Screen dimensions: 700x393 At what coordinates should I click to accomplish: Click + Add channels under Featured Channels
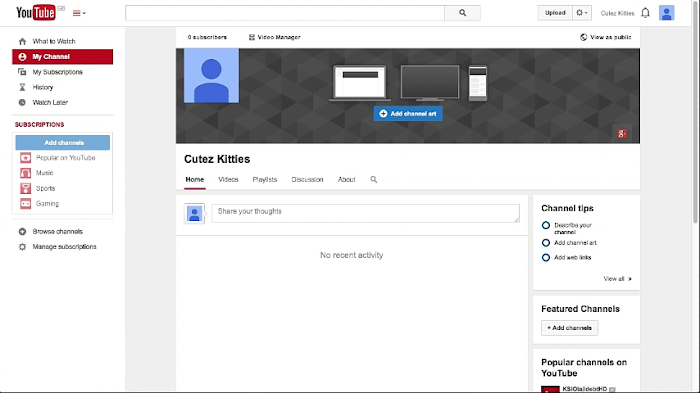click(x=569, y=328)
